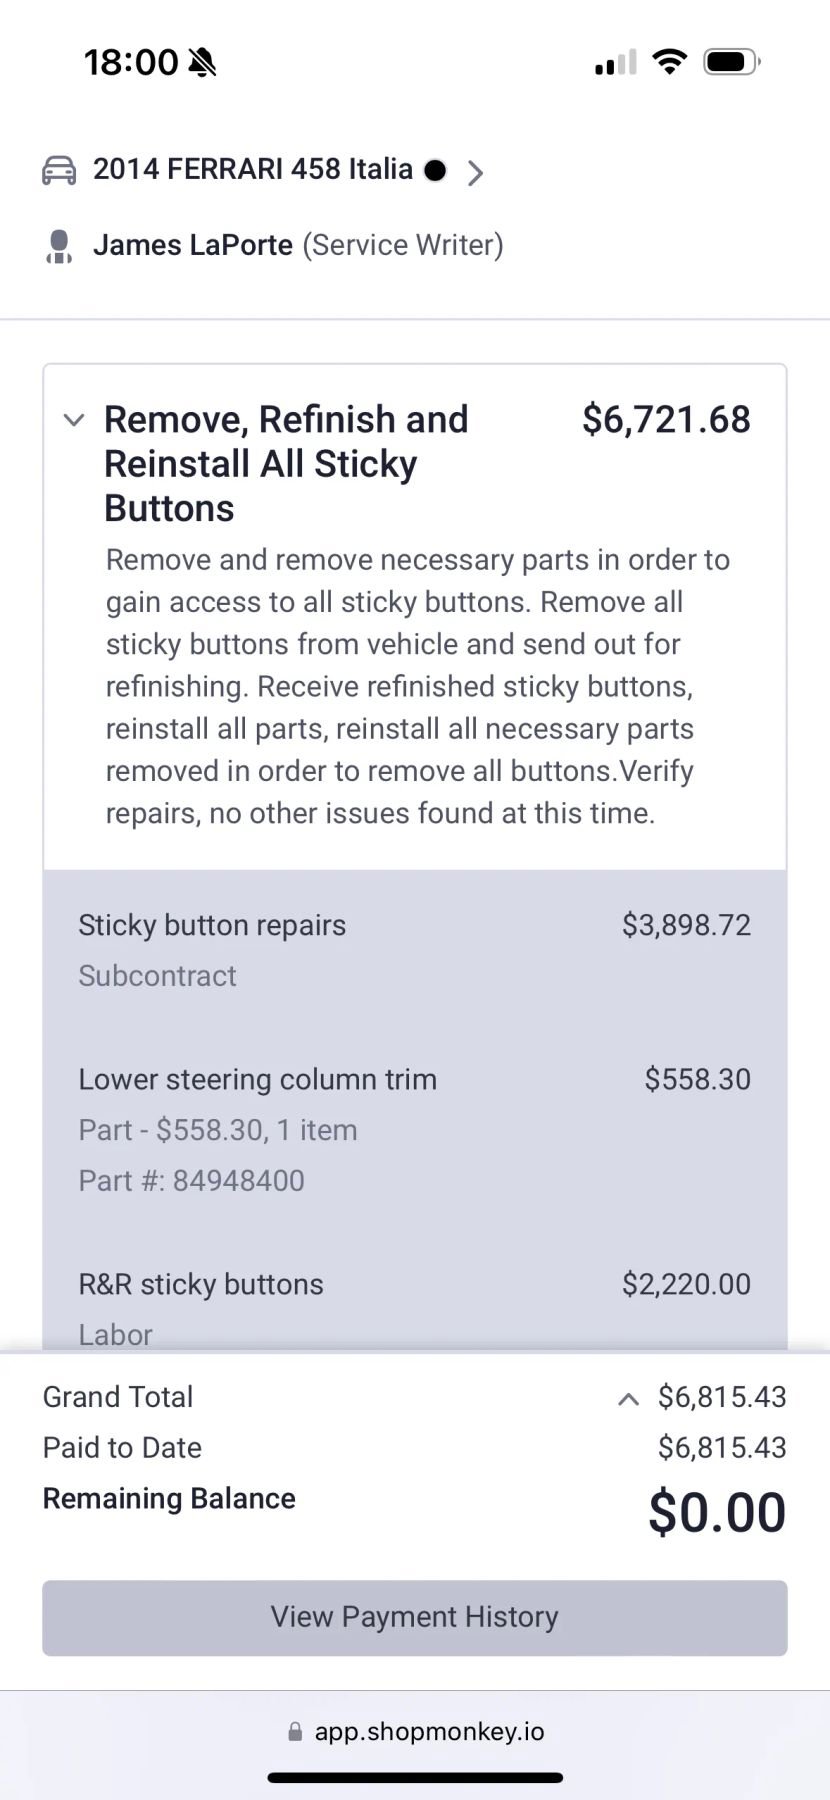The image size is (830, 1800).
Task: Collapse the Sticky Buttons service section
Action: (x=74, y=421)
